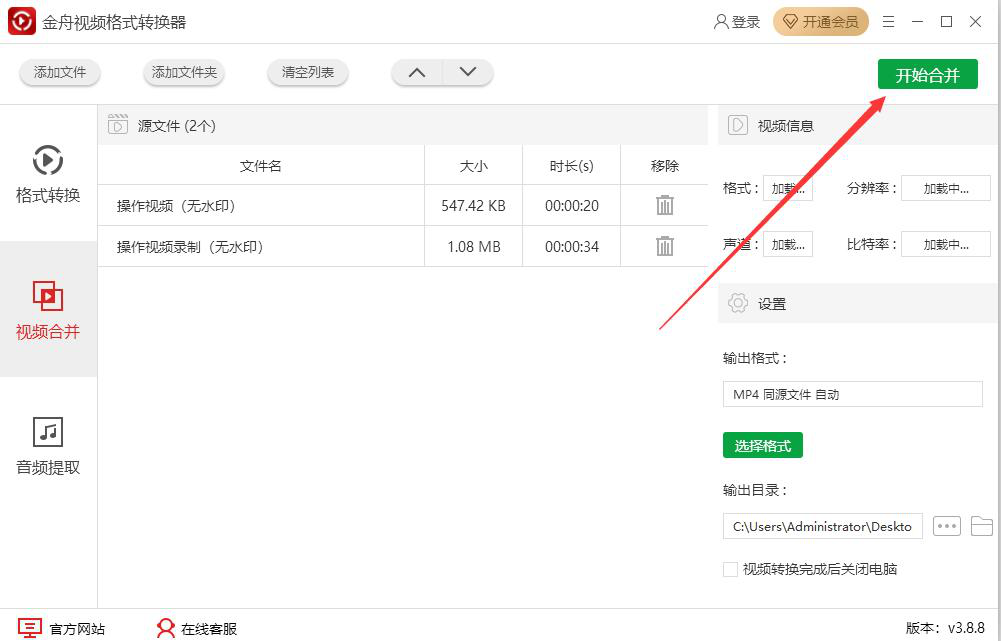Open the output folder icon

(981, 526)
